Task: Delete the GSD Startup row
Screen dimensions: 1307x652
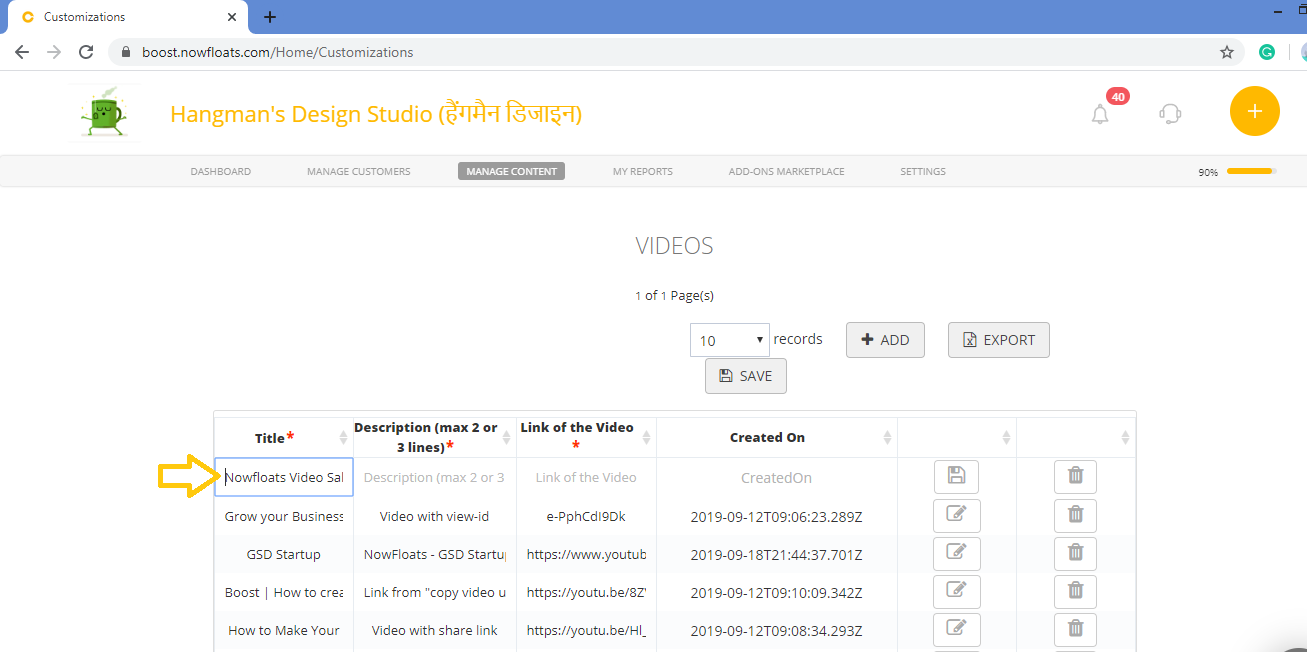Action: pyautogui.click(x=1075, y=553)
